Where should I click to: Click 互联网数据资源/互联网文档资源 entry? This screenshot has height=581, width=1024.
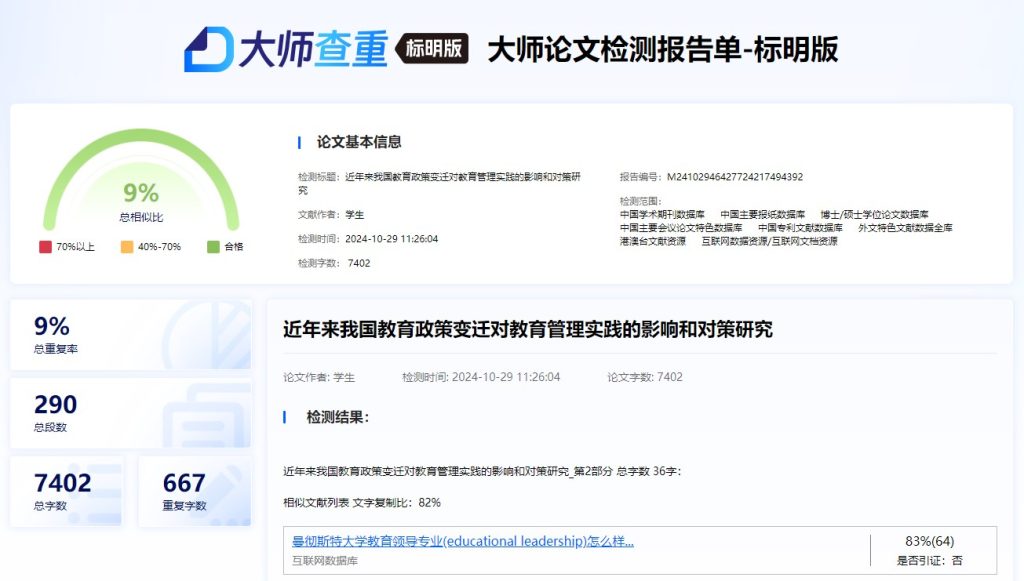[769, 242]
